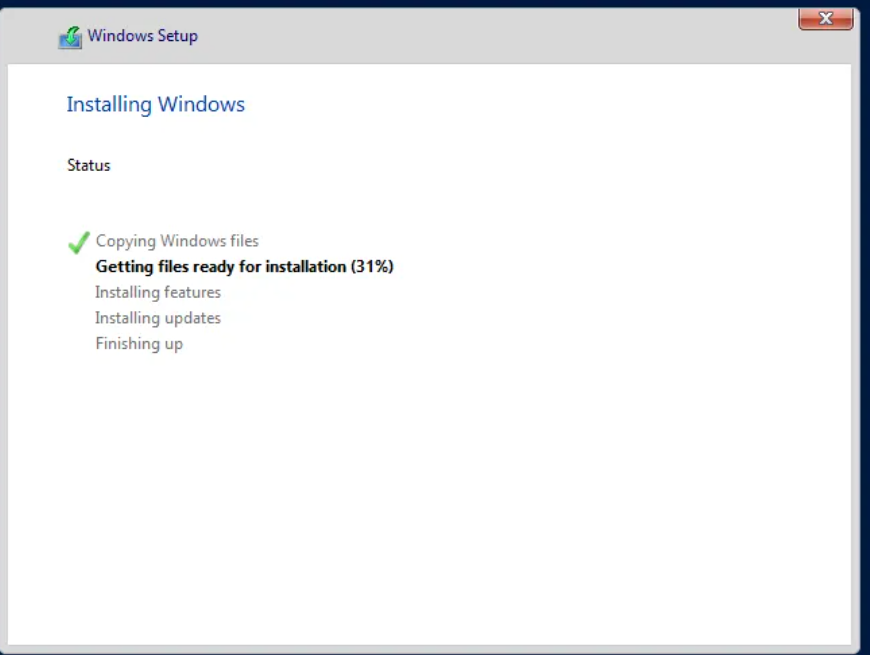Click the 'Finishing up' step text
Viewport: 870px width, 655px height.
point(139,344)
